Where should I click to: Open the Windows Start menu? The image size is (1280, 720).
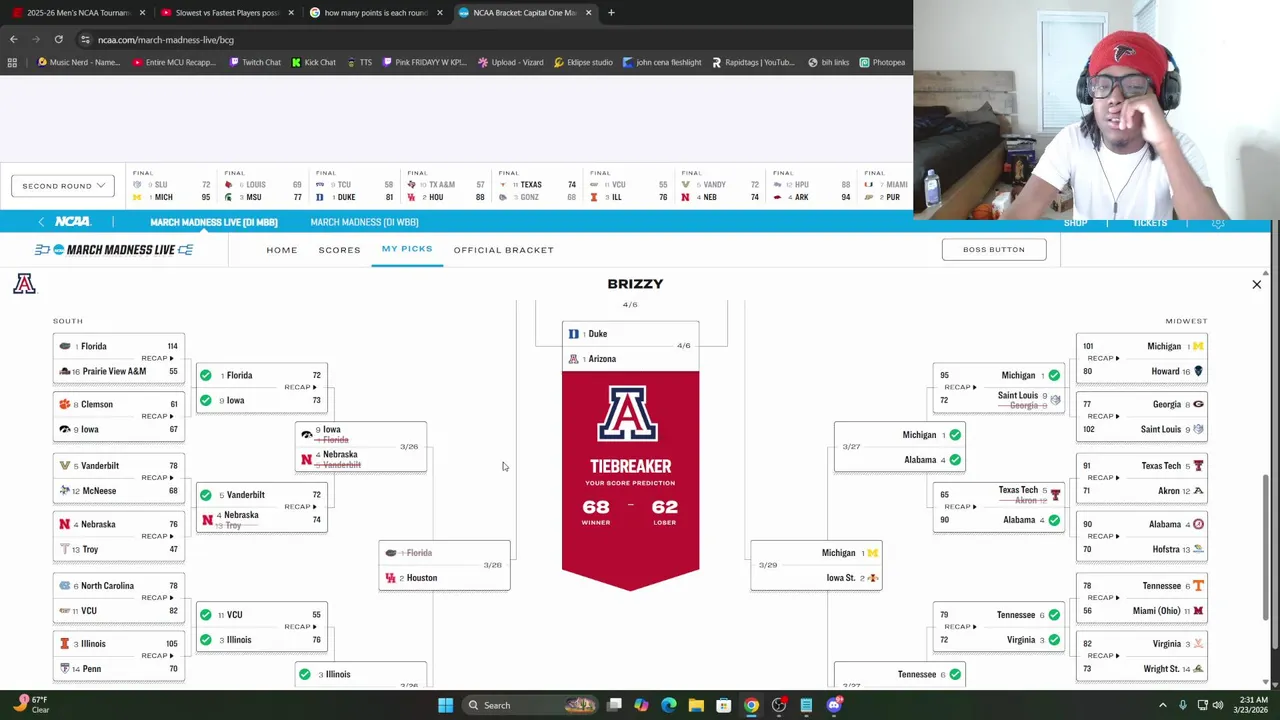445,705
